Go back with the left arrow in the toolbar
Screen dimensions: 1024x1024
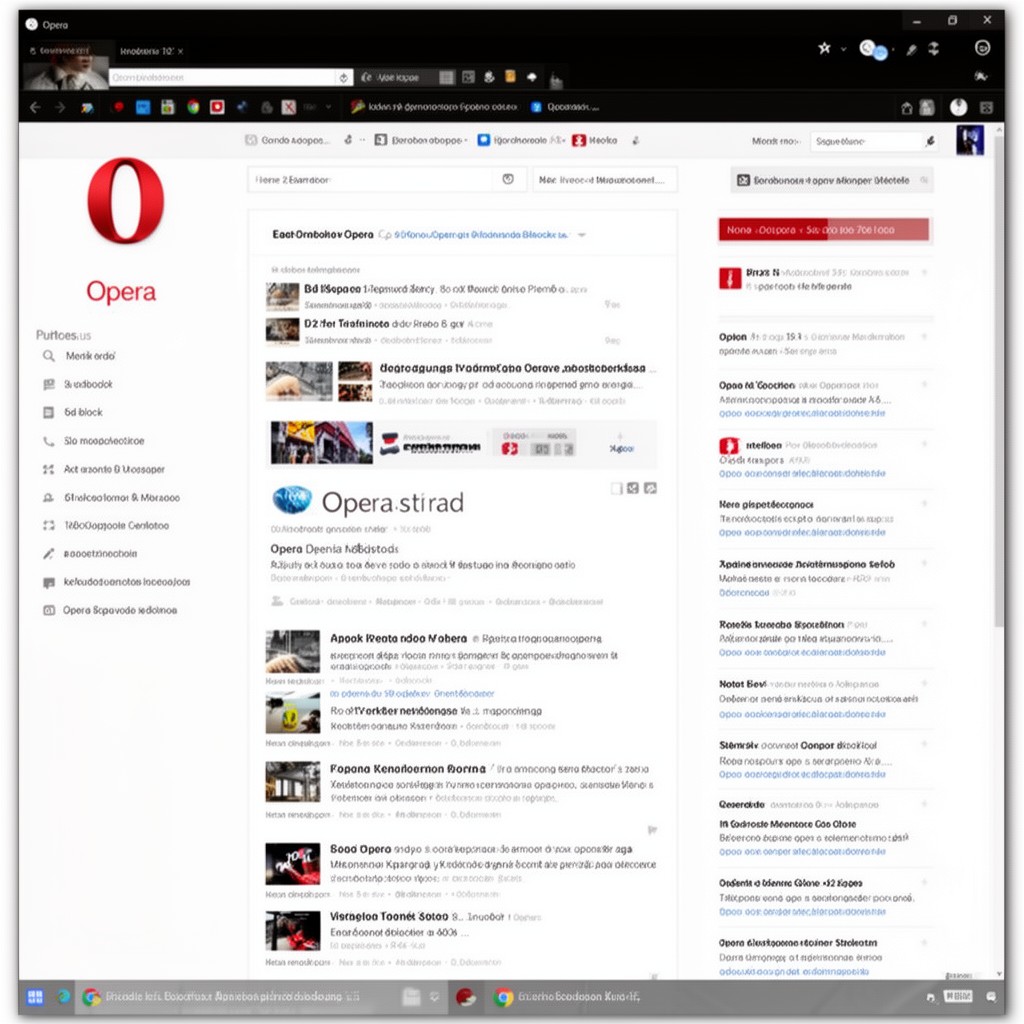point(35,107)
